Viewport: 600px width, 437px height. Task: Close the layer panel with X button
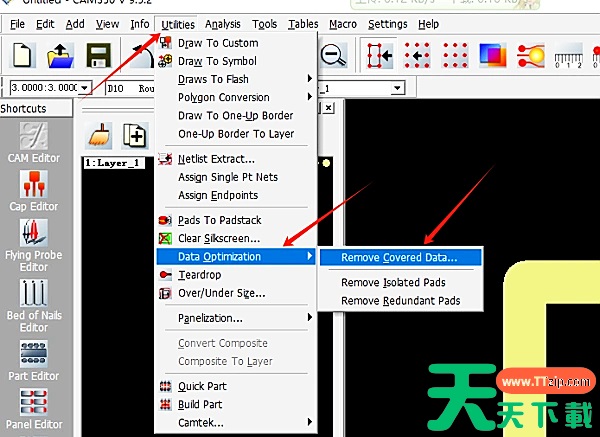[x=328, y=108]
